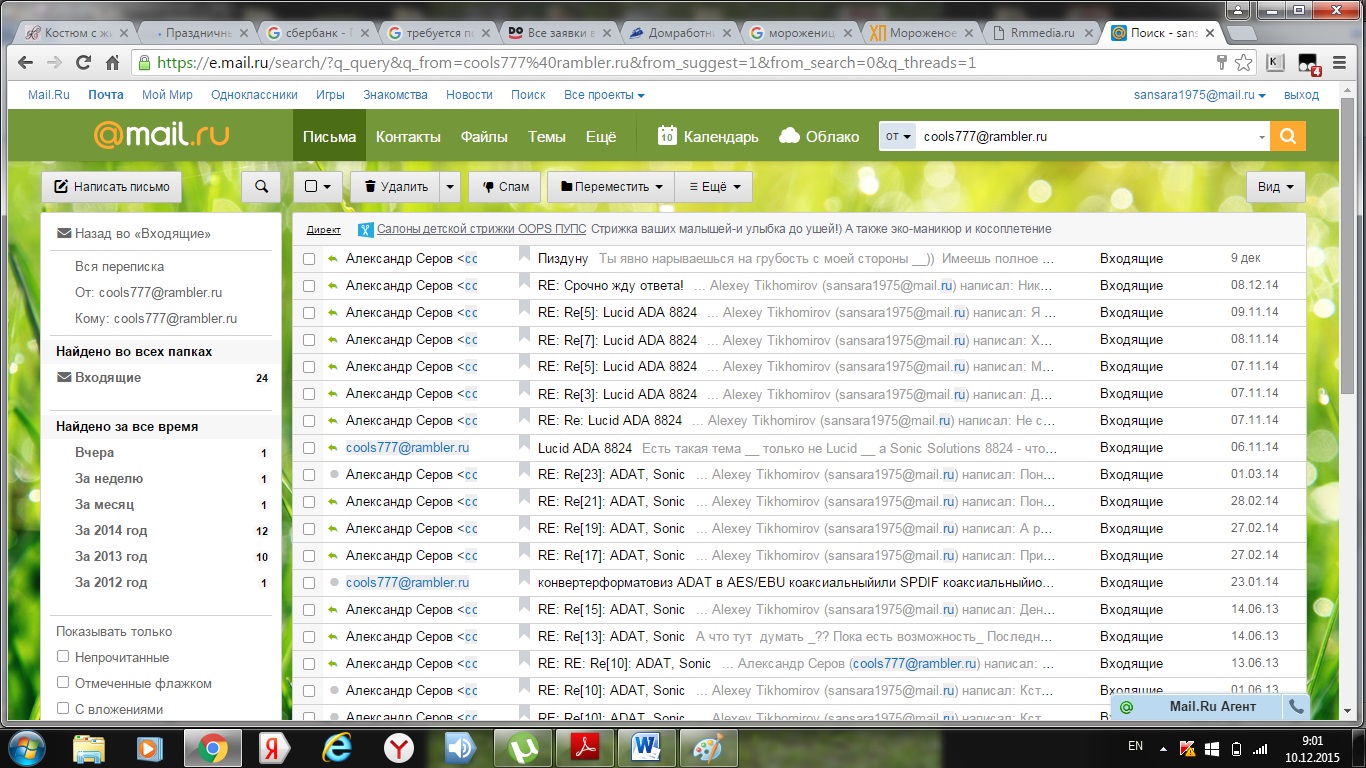Open Adobe Reader from the taskbar
1366x768 pixels.
pyautogui.click(x=583, y=747)
